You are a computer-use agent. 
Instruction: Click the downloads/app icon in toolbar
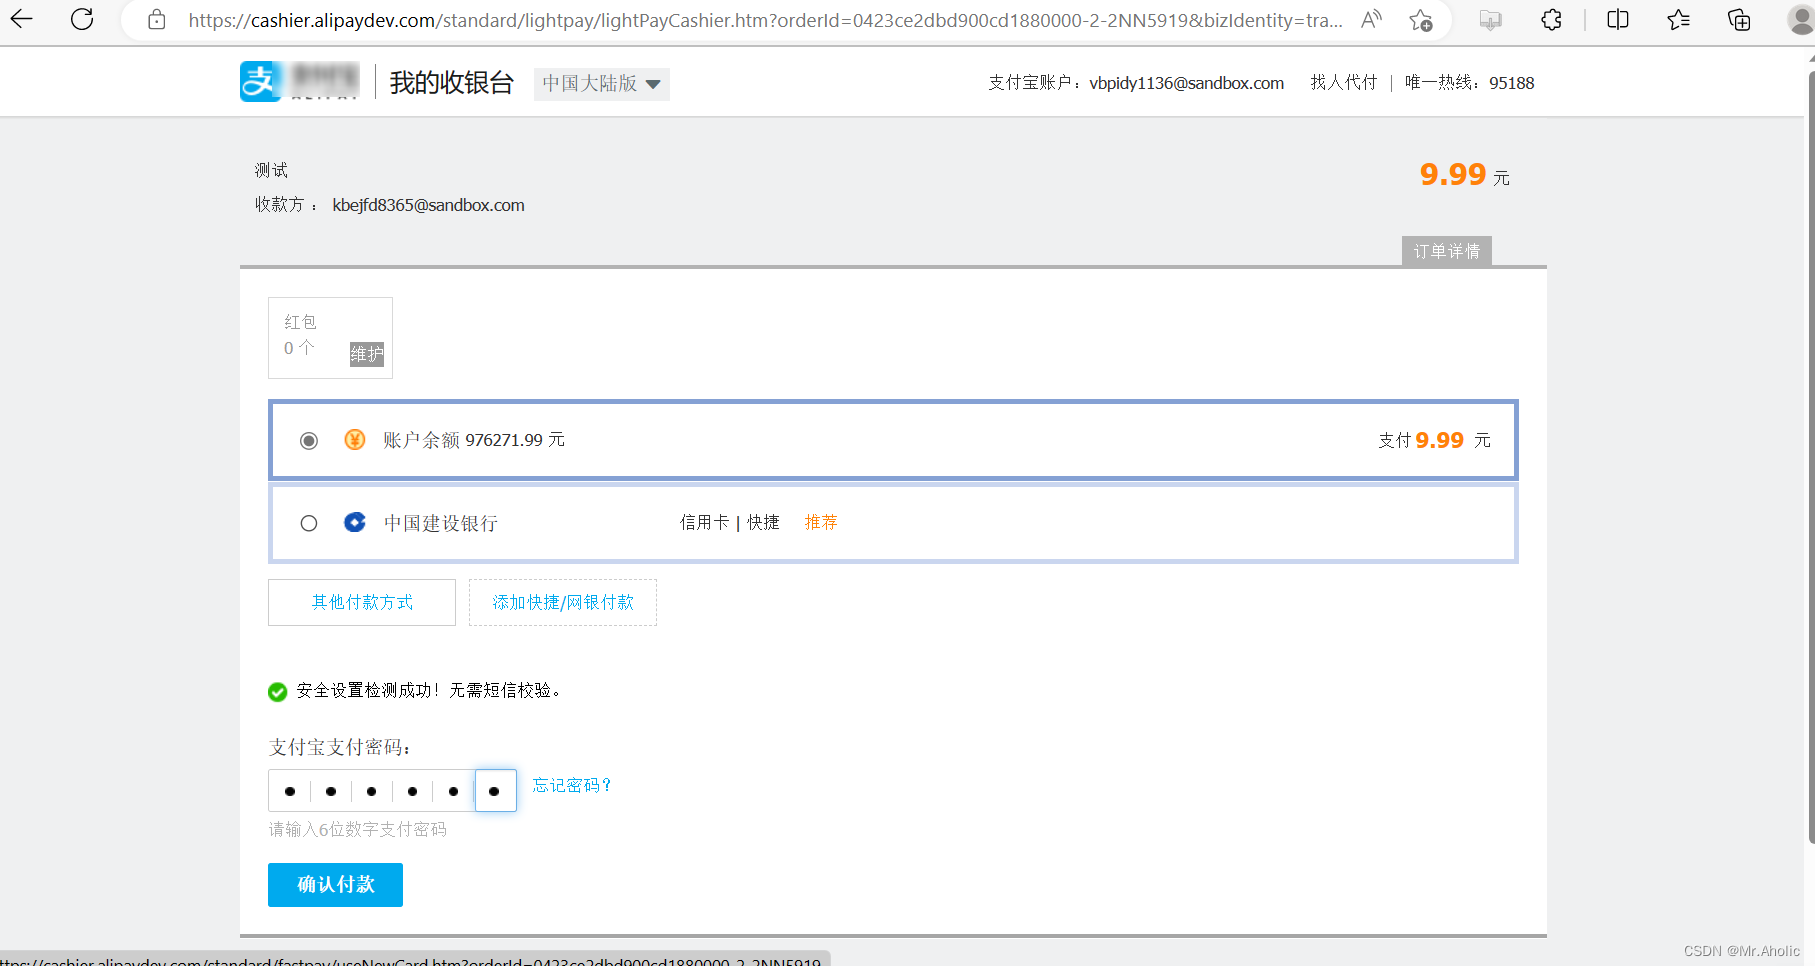[1490, 20]
